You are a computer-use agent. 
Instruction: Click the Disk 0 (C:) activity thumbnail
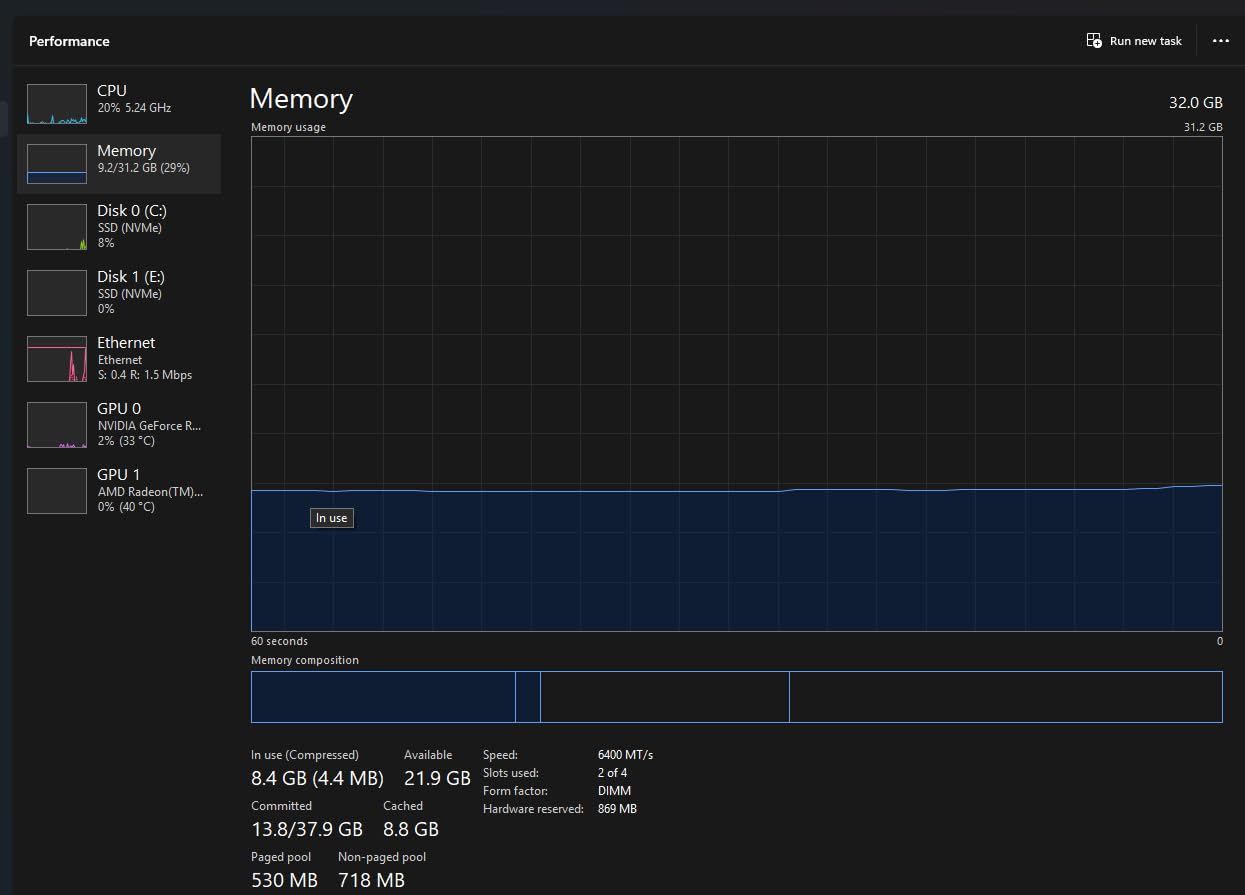tap(57, 227)
